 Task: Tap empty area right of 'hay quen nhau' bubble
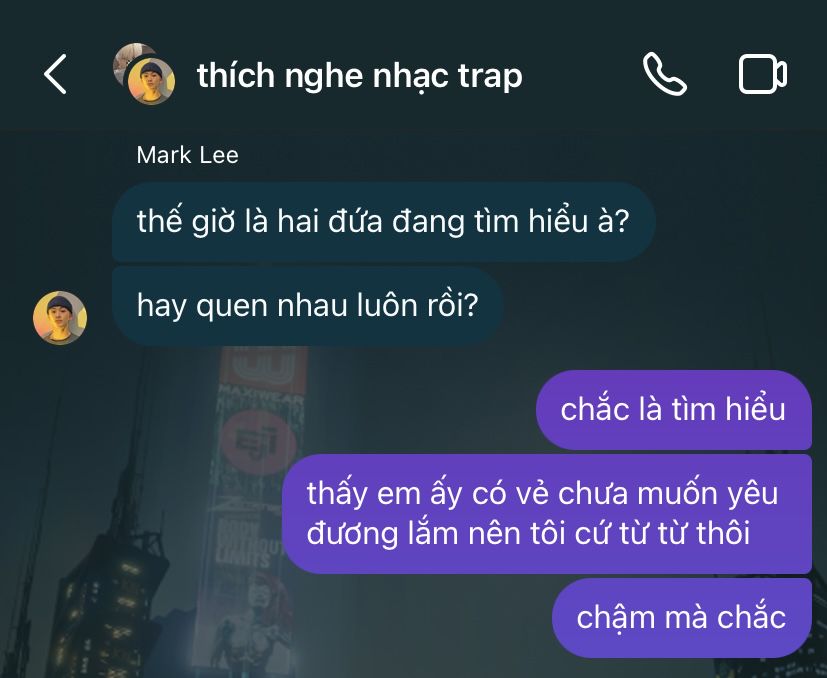coord(659,305)
